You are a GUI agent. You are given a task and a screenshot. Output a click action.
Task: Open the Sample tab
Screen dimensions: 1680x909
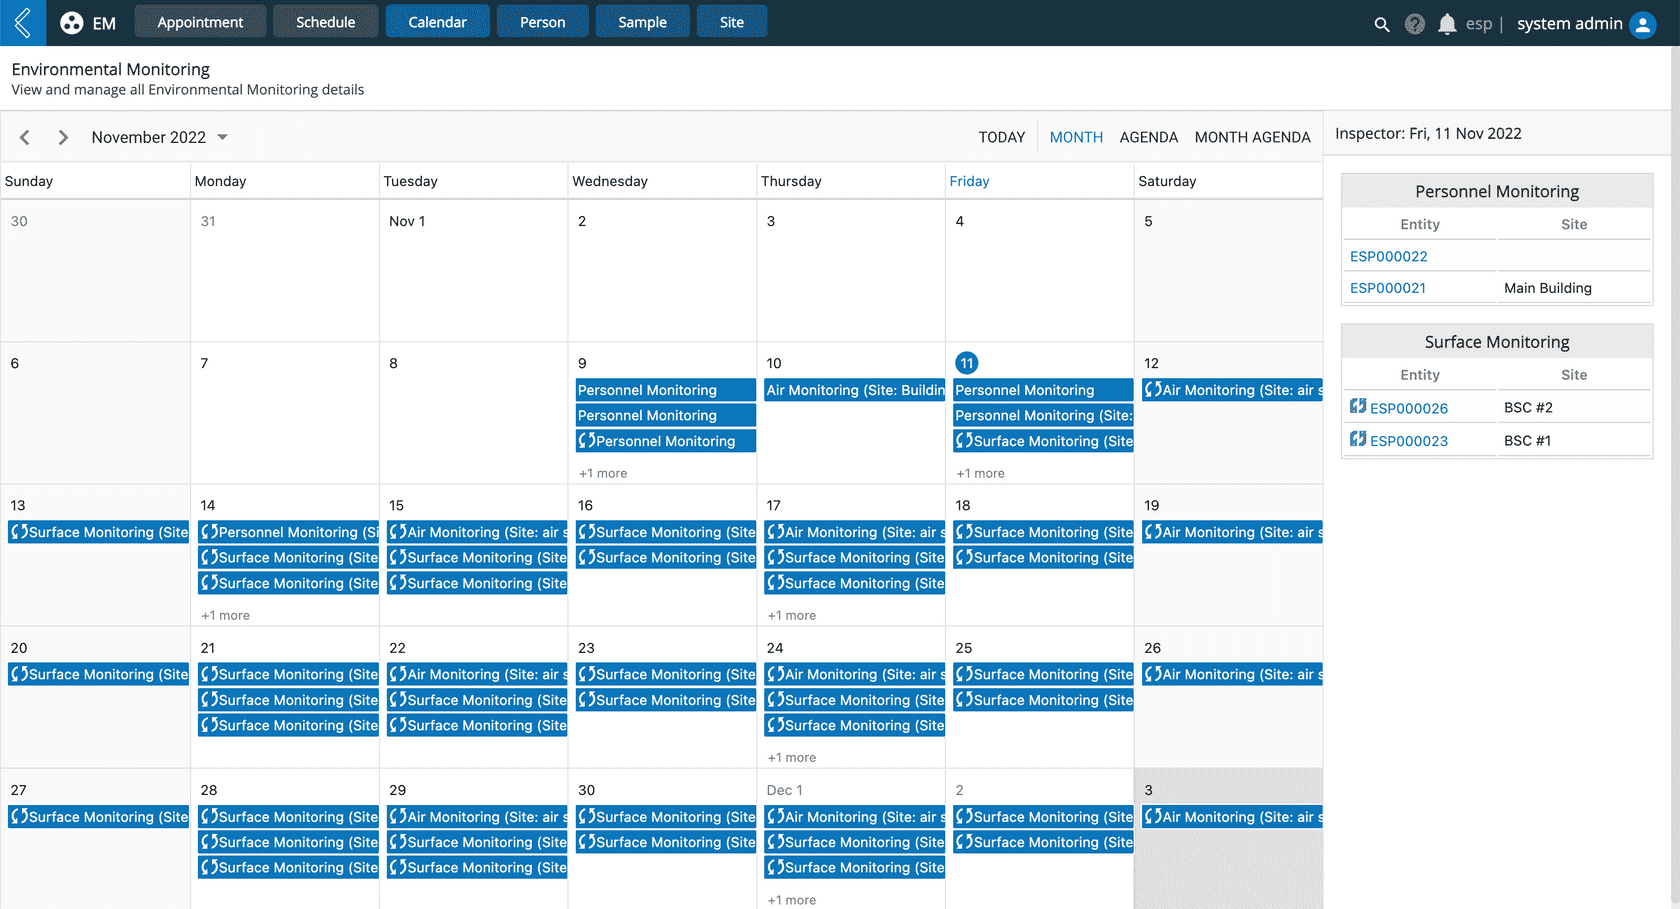pos(642,22)
